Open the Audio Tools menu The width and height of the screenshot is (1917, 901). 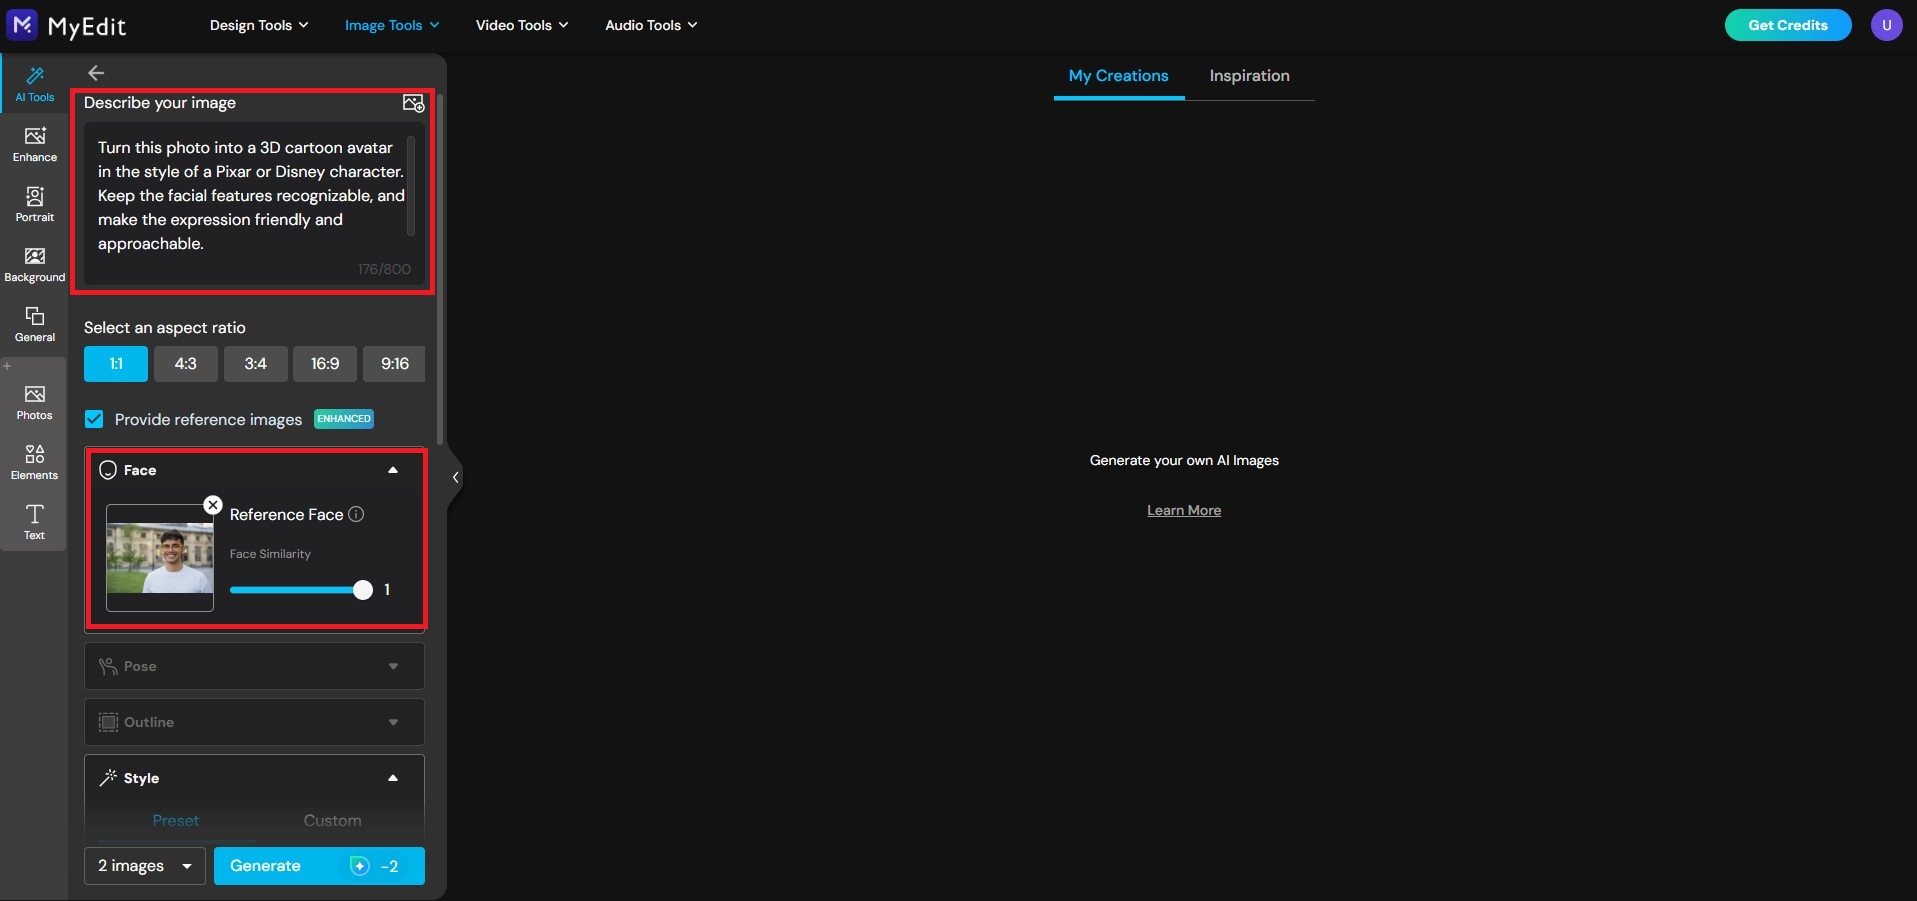point(651,25)
